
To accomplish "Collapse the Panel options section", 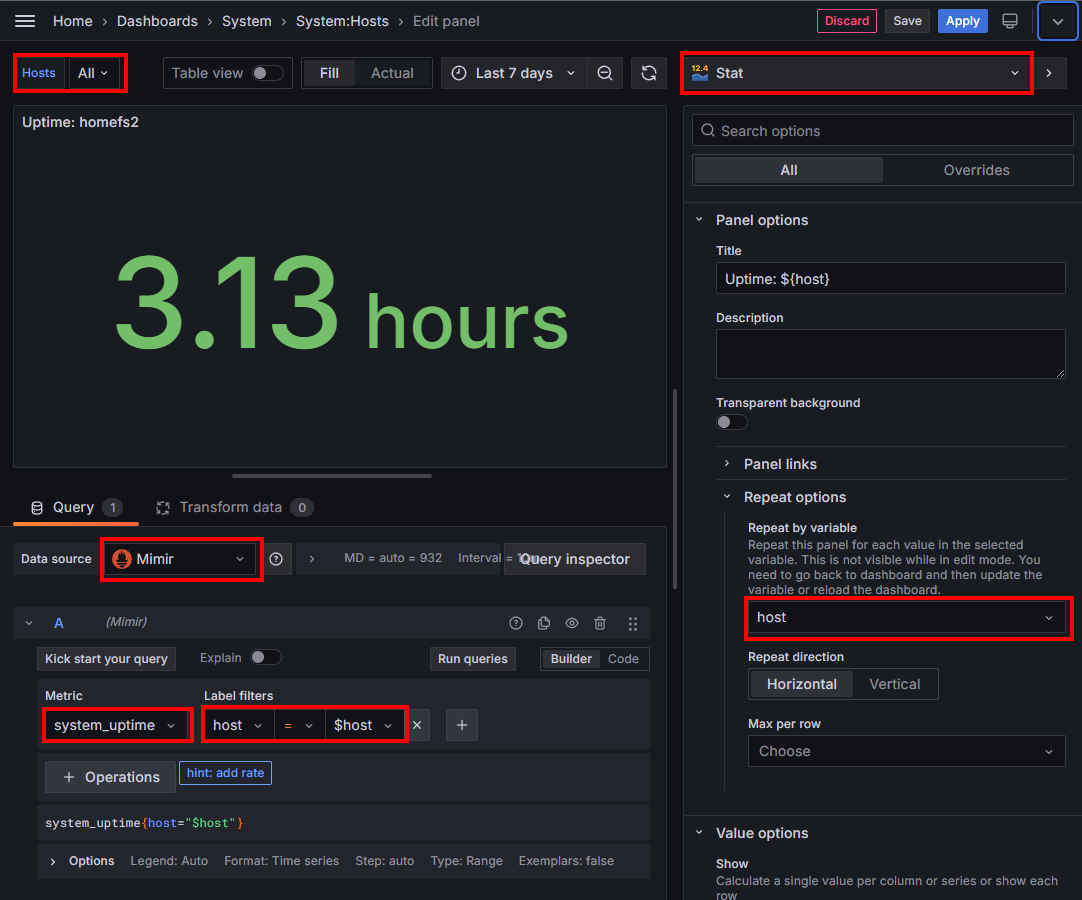I will point(699,219).
